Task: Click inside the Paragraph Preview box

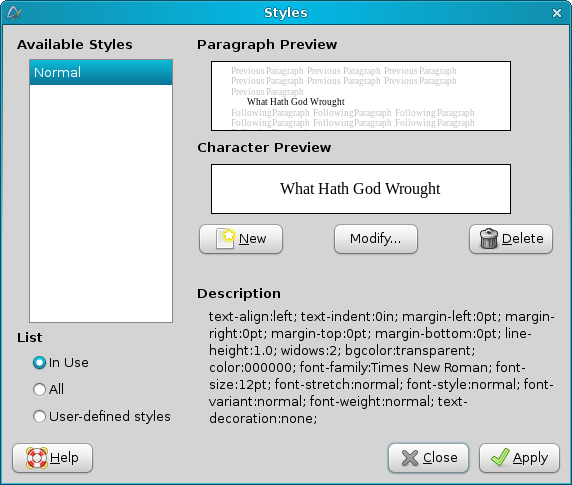Action: tap(361, 96)
